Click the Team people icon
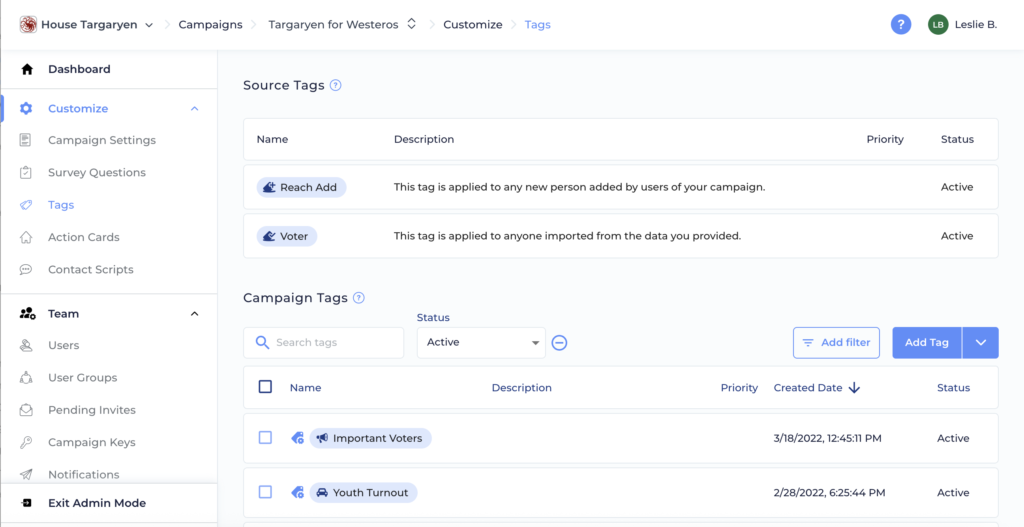 27,314
